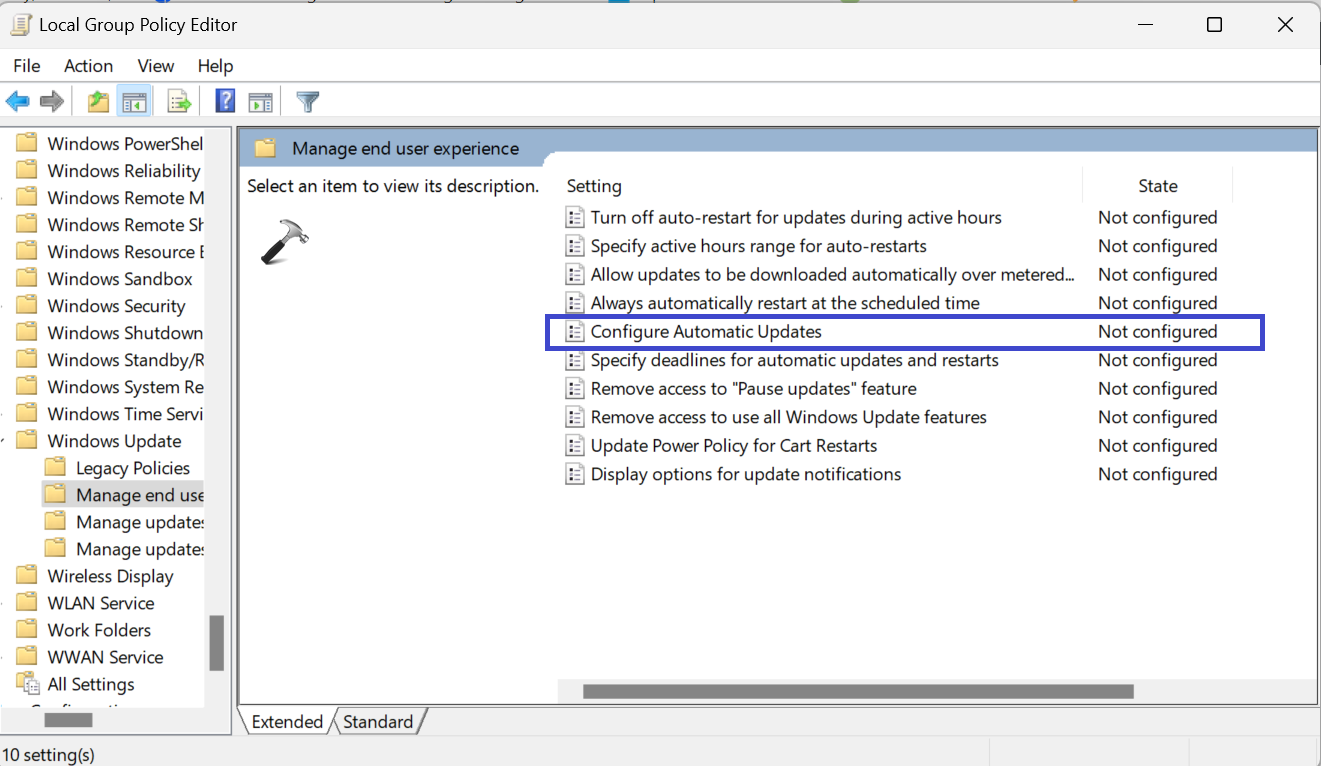Click the horizontal scrollbar thumb under the console tree

(68, 720)
